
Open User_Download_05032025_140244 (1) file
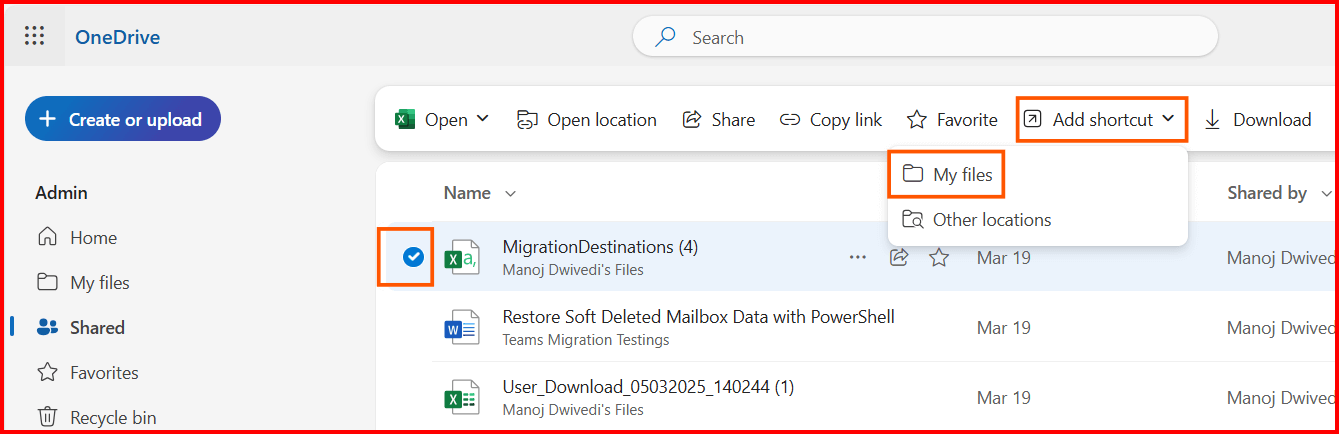pos(648,387)
